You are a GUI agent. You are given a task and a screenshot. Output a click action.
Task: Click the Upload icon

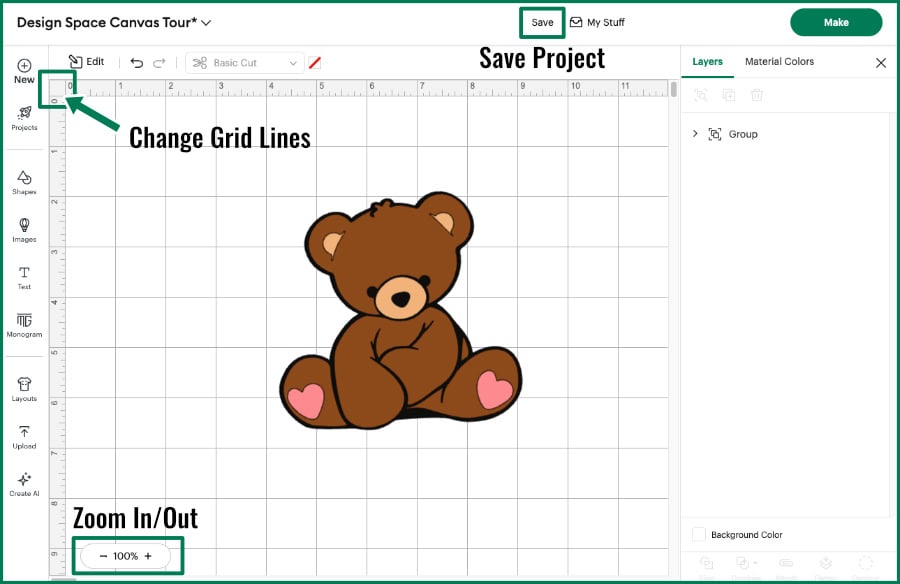tap(24, 431)
